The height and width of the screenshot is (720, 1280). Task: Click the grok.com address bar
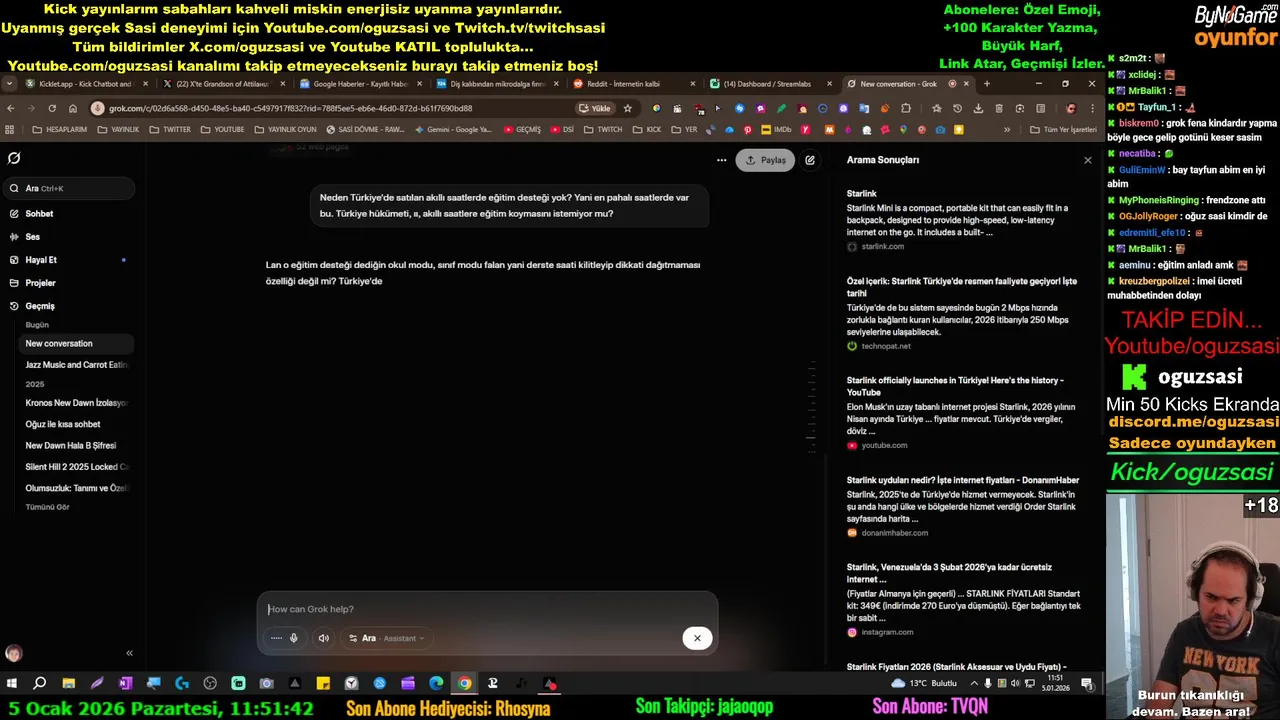330,108
